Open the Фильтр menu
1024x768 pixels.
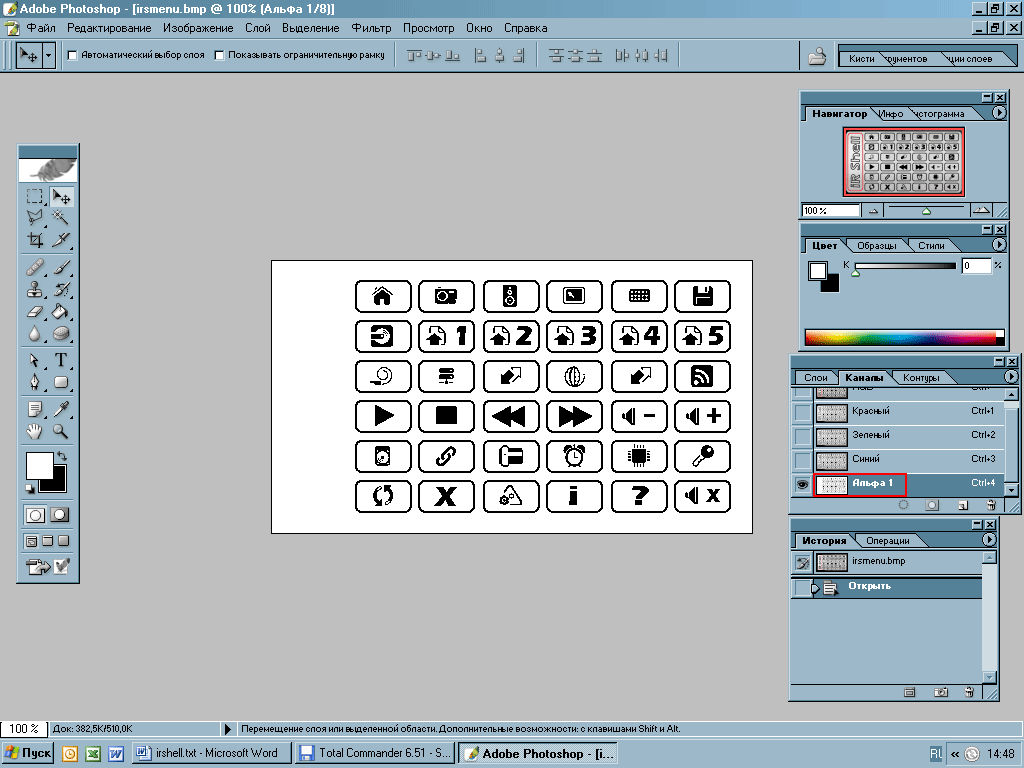tap(372, 28)
